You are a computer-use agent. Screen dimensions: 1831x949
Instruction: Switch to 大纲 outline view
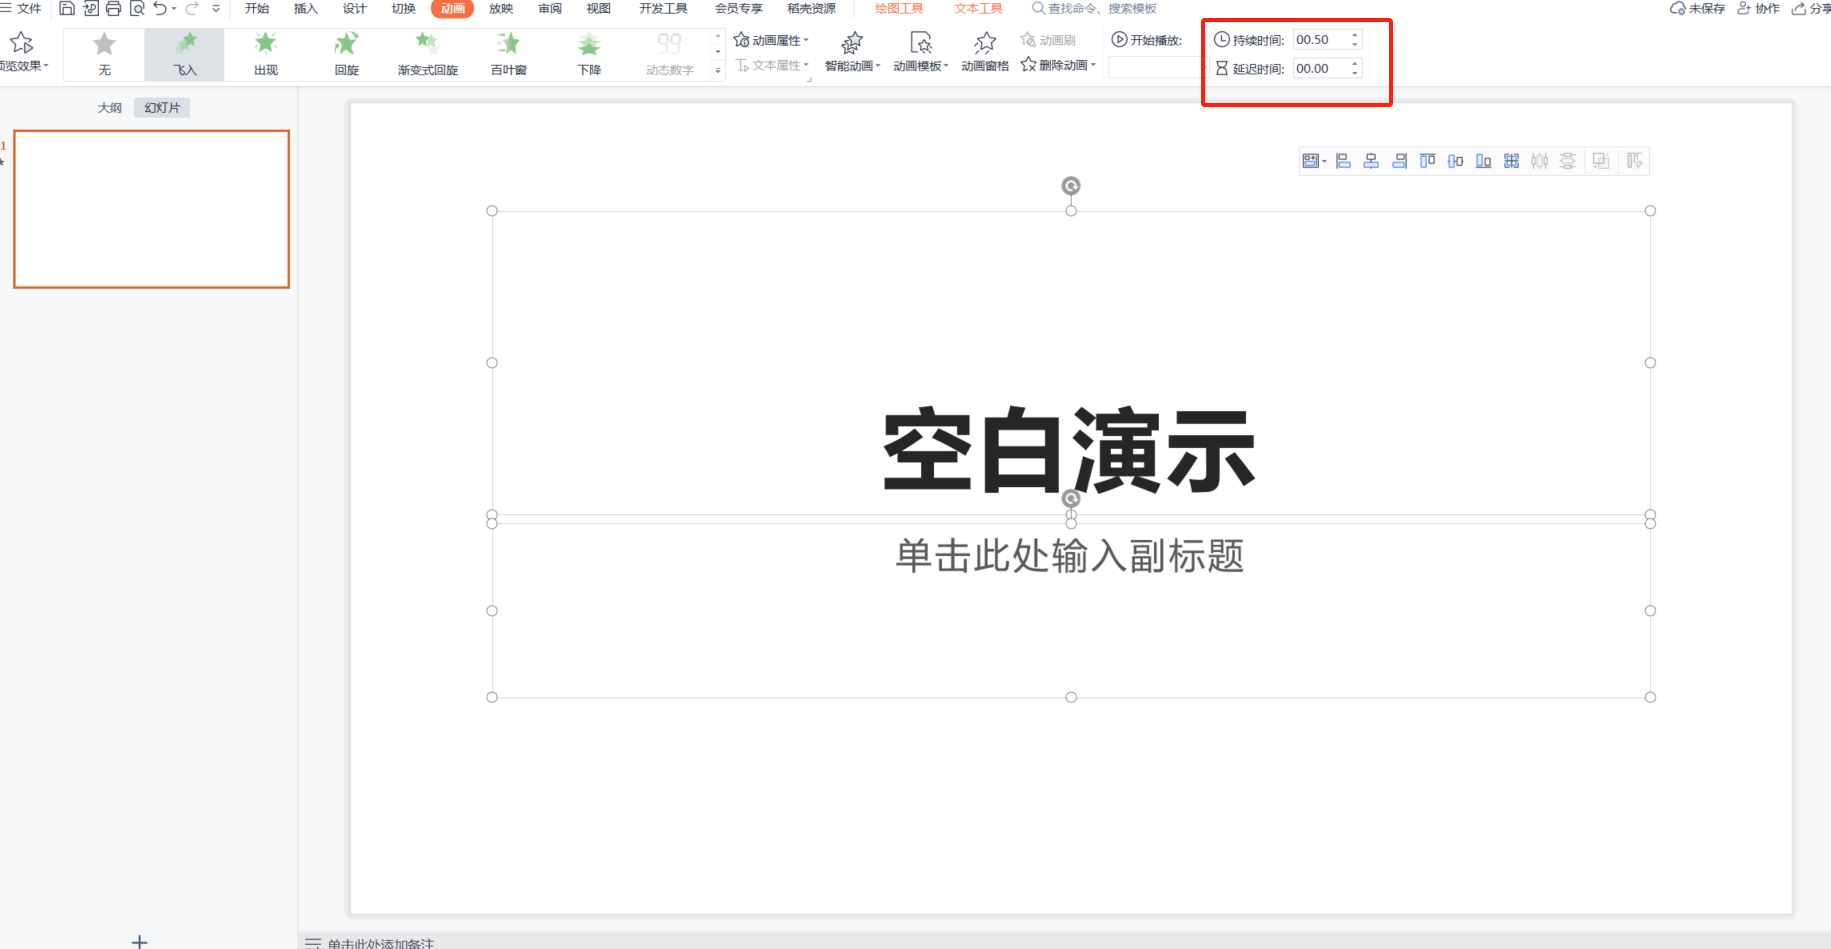point(110,108)
